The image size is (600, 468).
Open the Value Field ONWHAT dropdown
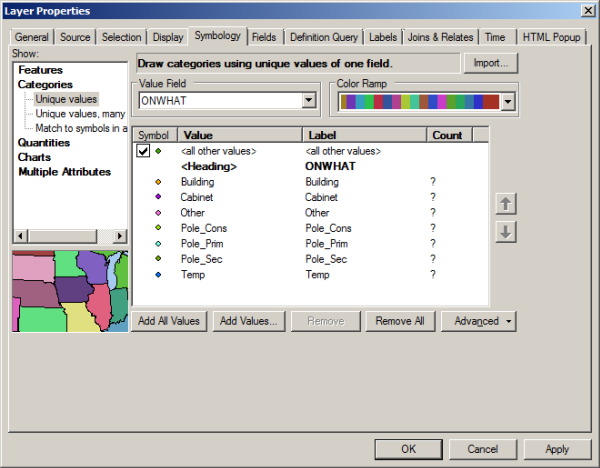(x=309, y=101)
